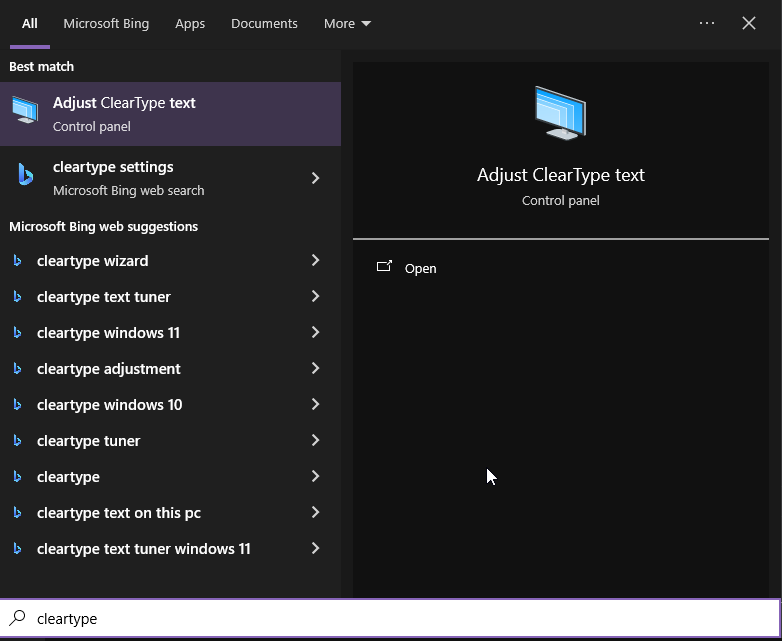Select cleartype text on this pc suggestion

(x=119, y=513)
